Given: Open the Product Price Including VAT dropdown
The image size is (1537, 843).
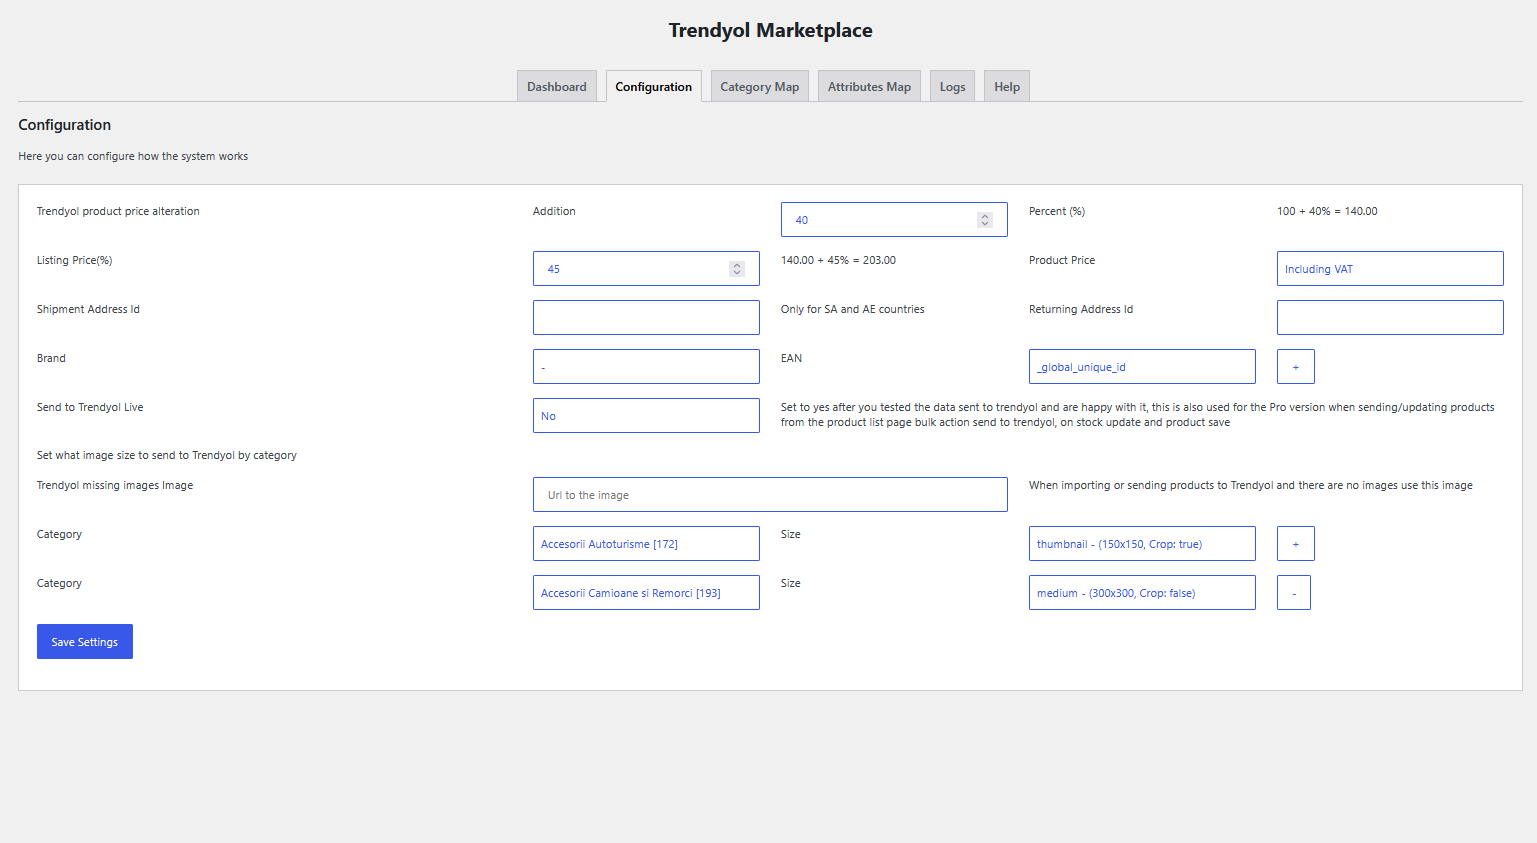Looking at the screenshot, I should [1389, 269].
